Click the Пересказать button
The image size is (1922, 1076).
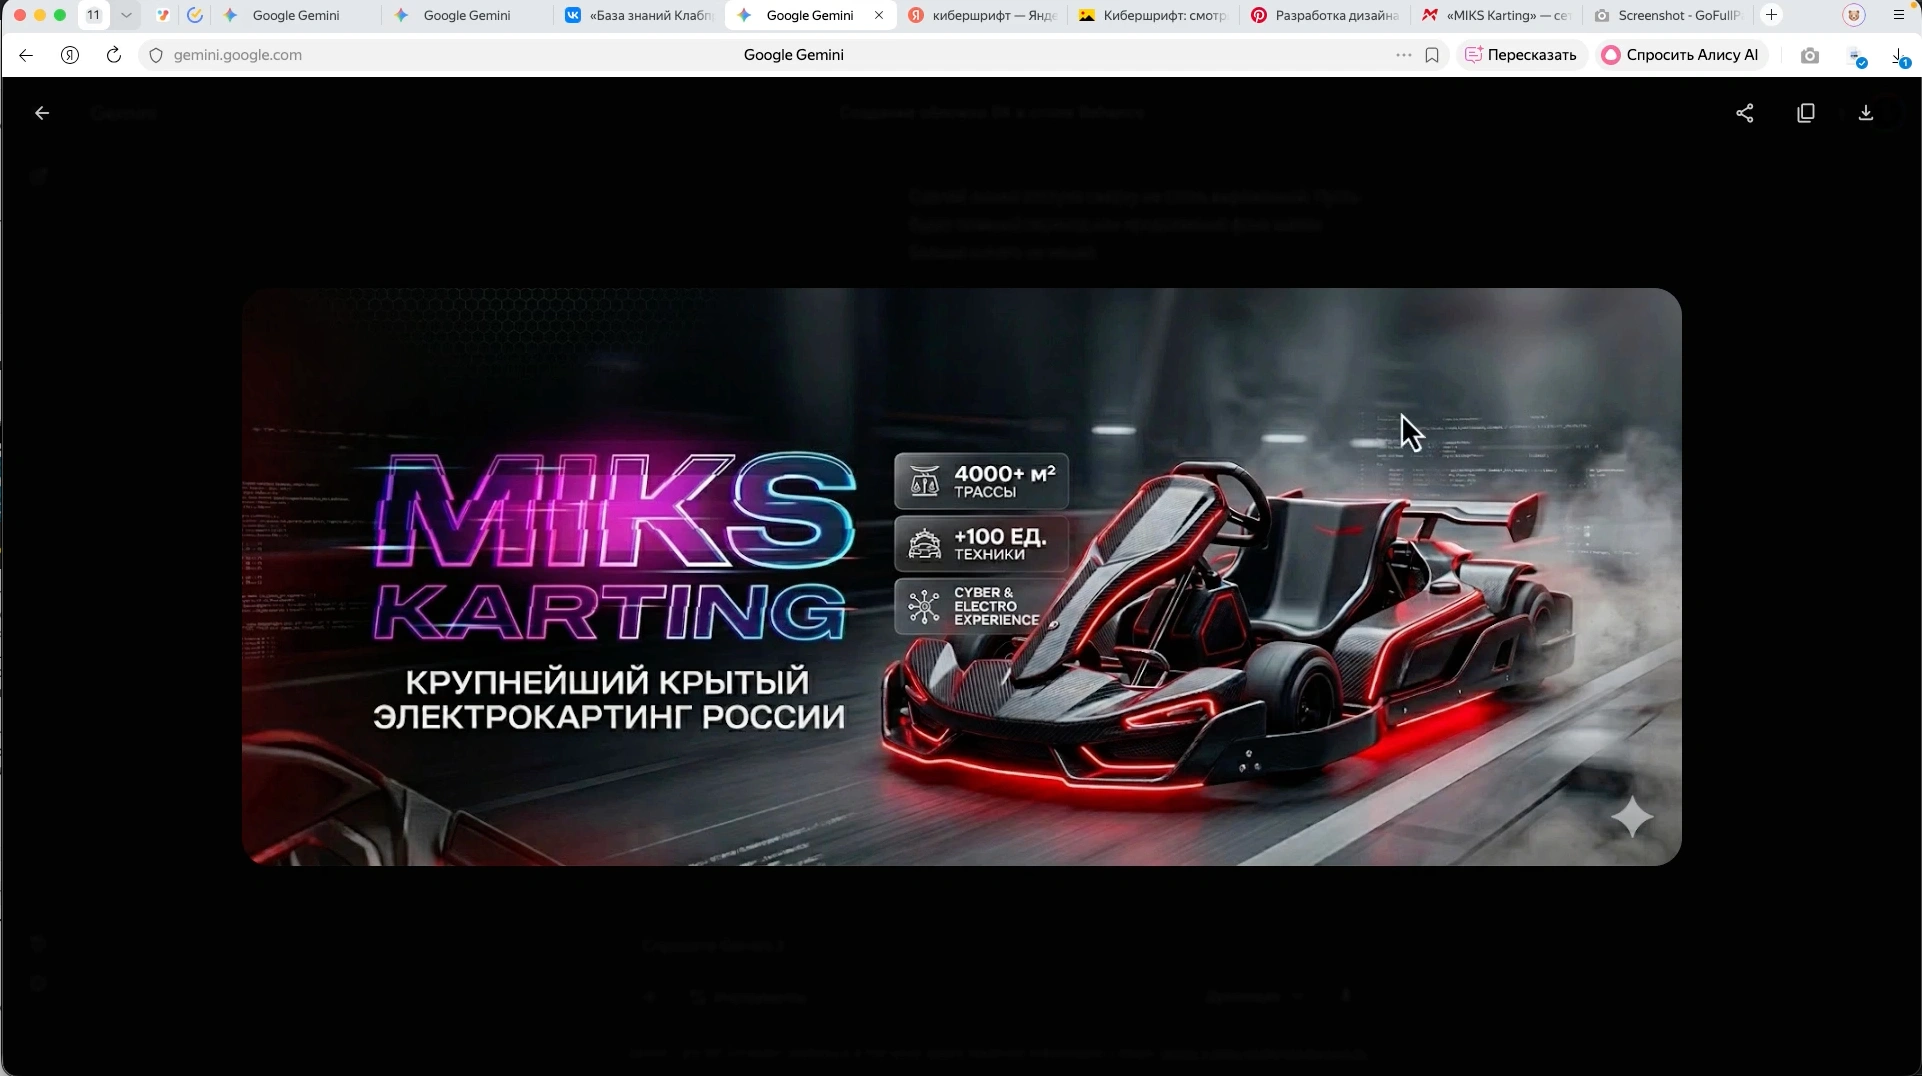1521,55
